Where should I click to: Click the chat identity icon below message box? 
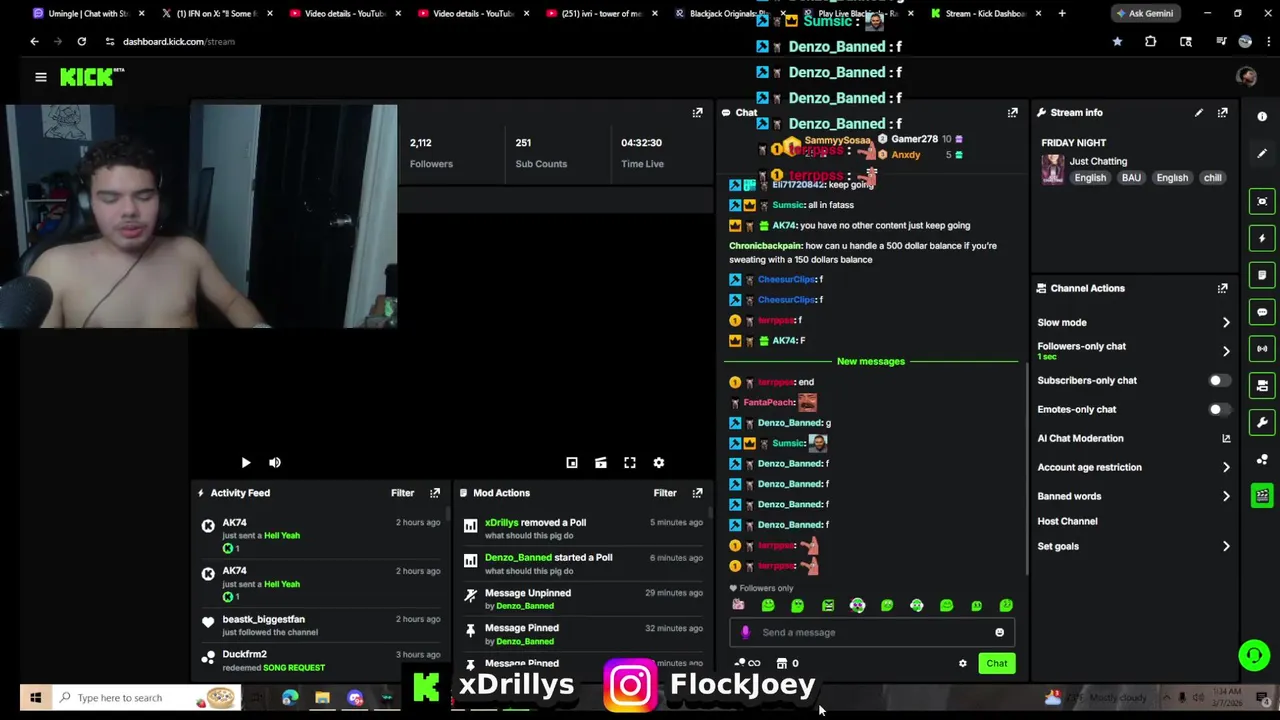(747, 664)
